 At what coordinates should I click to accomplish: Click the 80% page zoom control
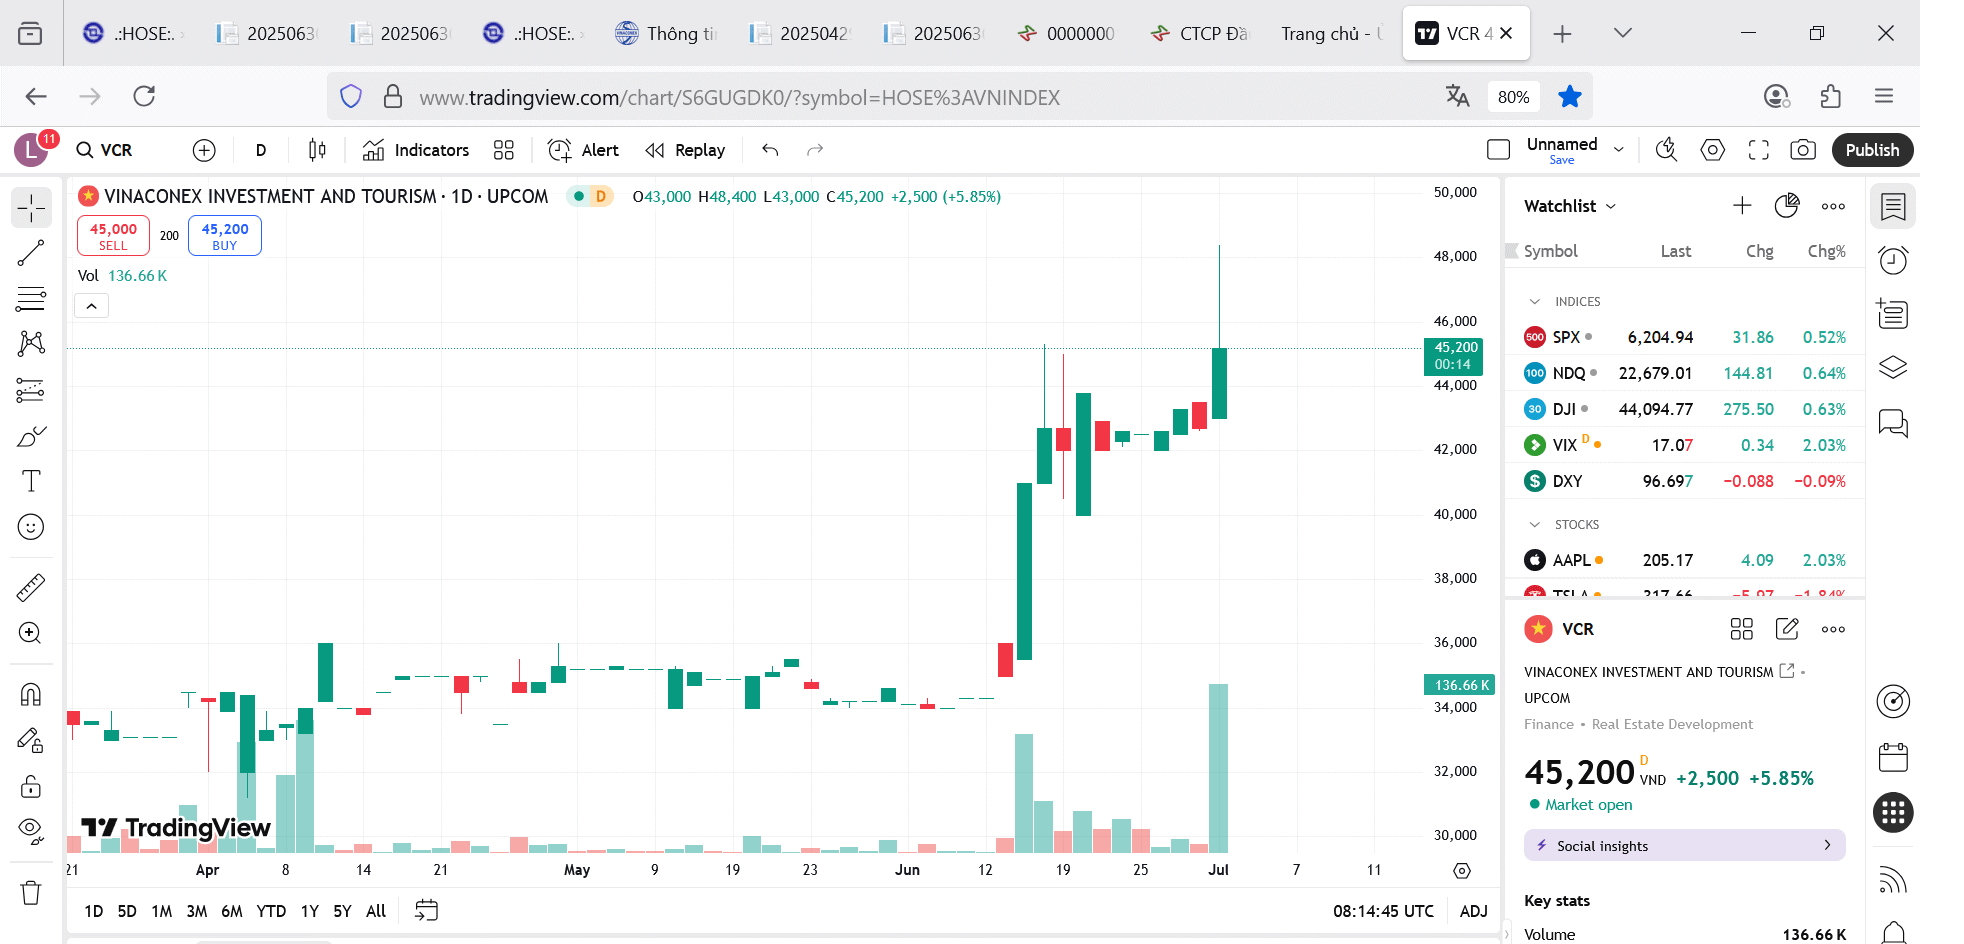pyautogui.click(x=1514, y=96)
